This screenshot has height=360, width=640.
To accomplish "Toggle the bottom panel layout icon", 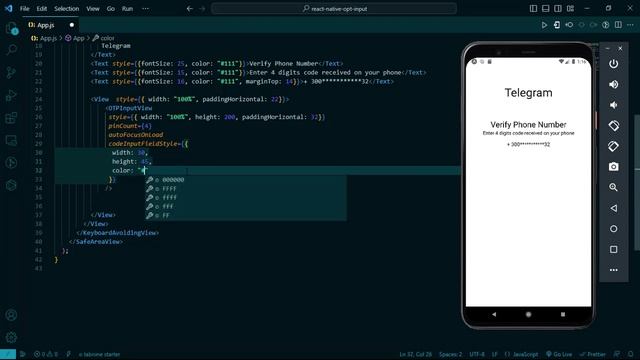I will (545, 9).
